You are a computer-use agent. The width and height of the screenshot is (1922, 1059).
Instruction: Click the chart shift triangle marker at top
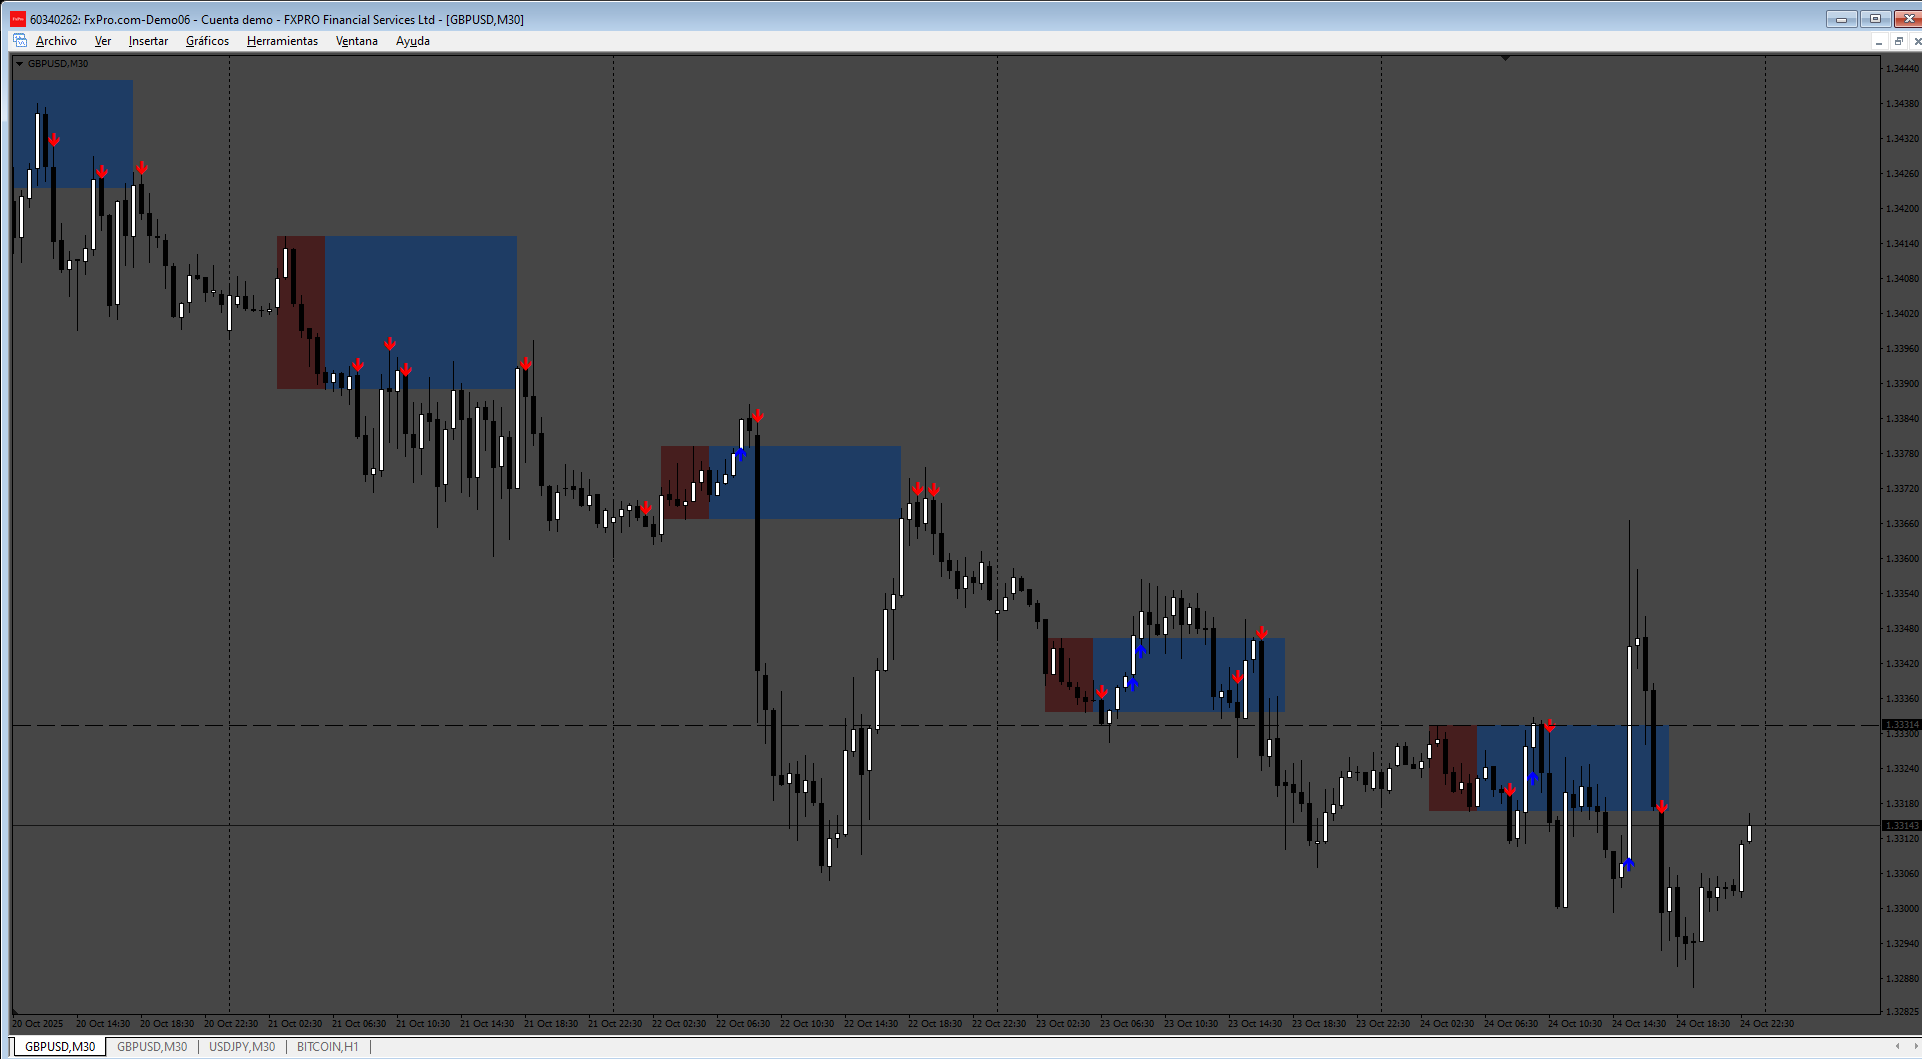click(1505, 58)
